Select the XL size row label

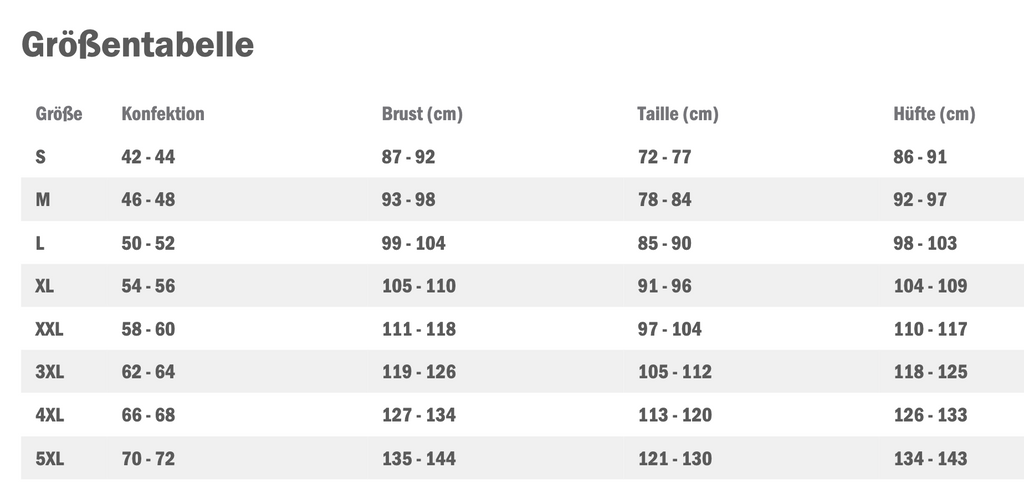[44, 286]
